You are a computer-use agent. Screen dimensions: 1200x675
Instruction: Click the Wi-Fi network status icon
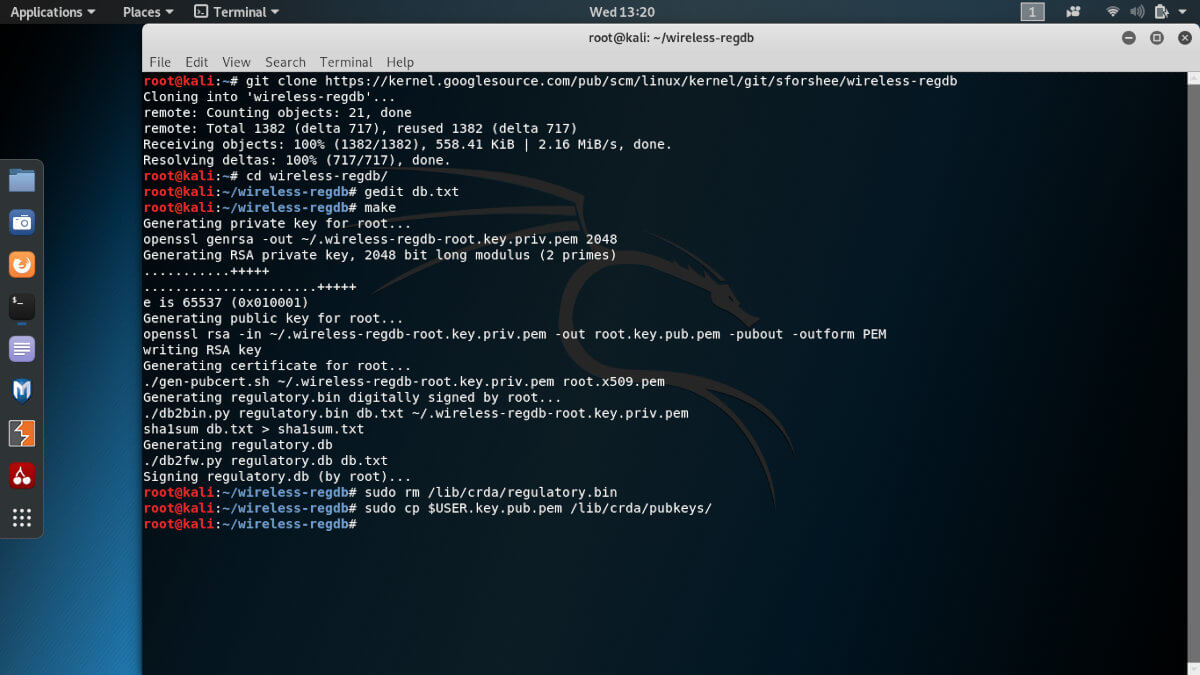pos(1112,12)
